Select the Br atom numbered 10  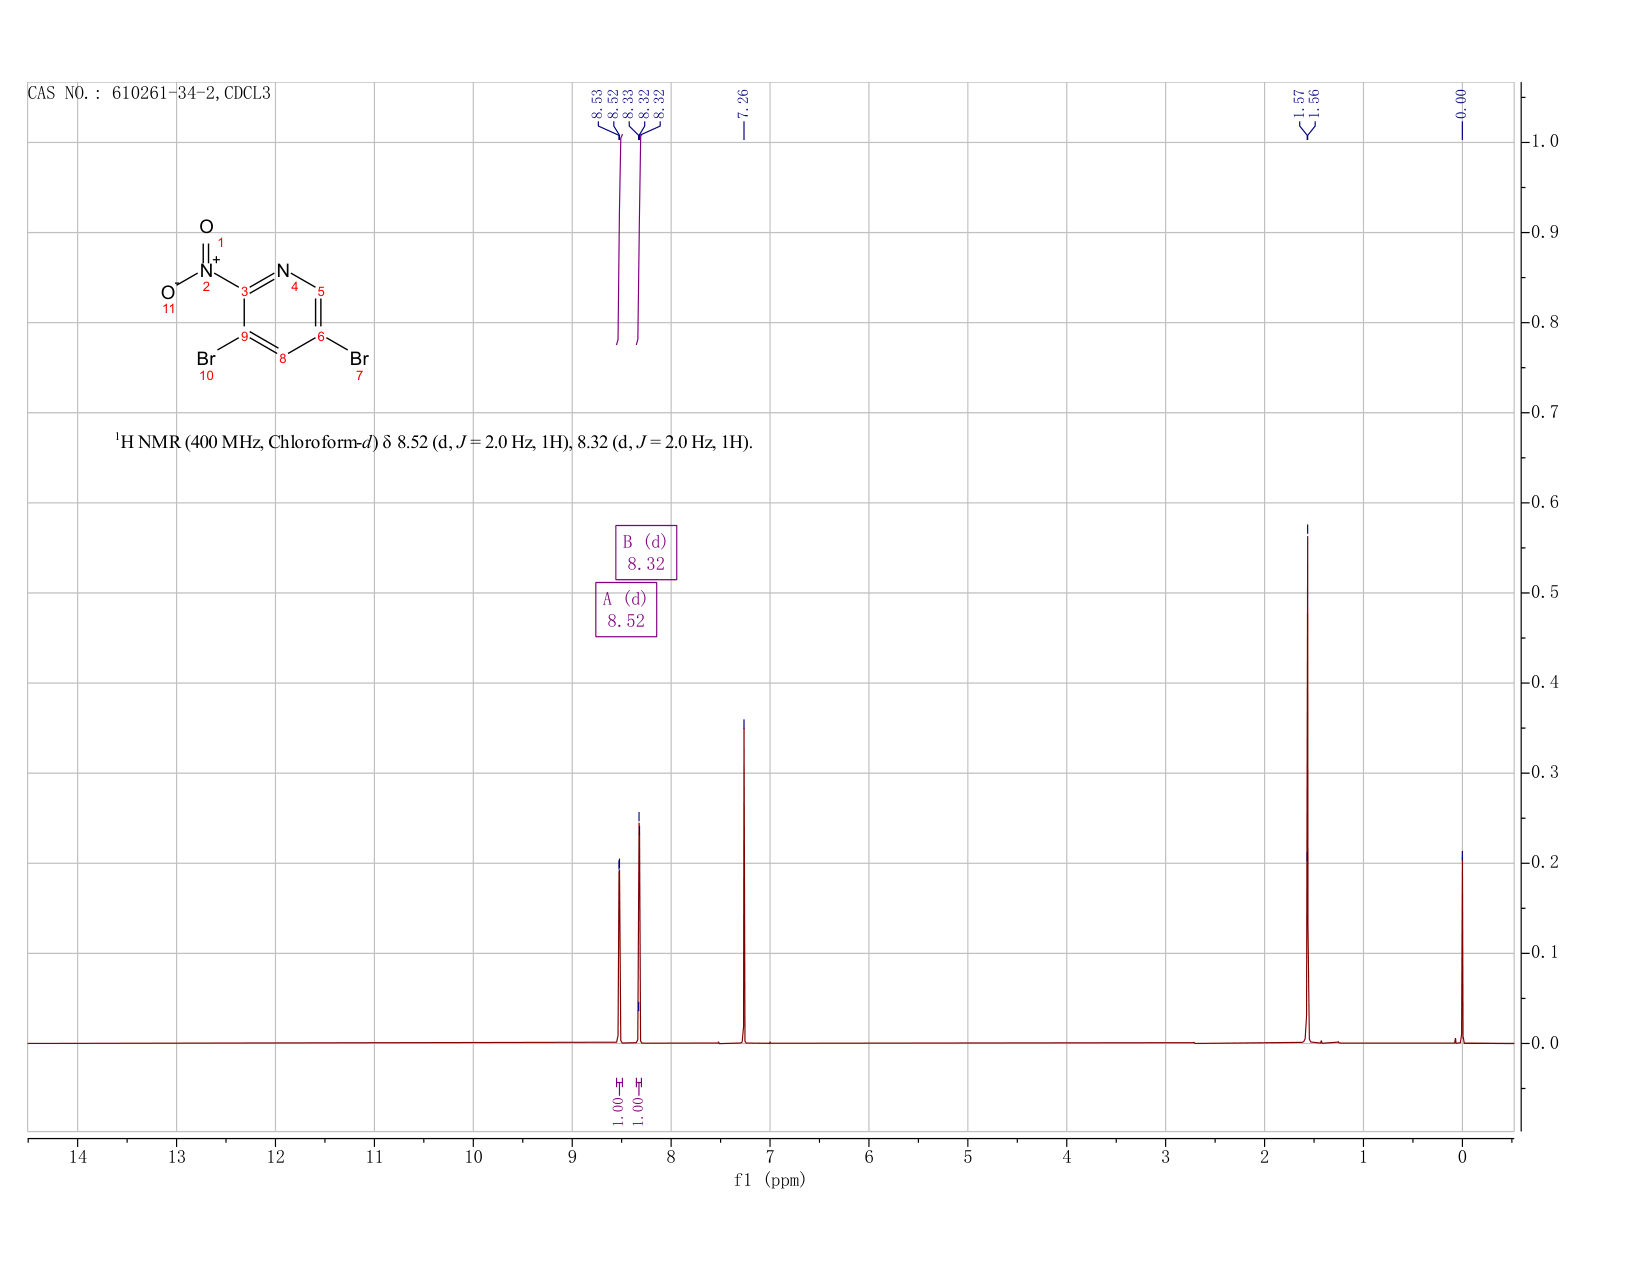click(x=206, y=358)
